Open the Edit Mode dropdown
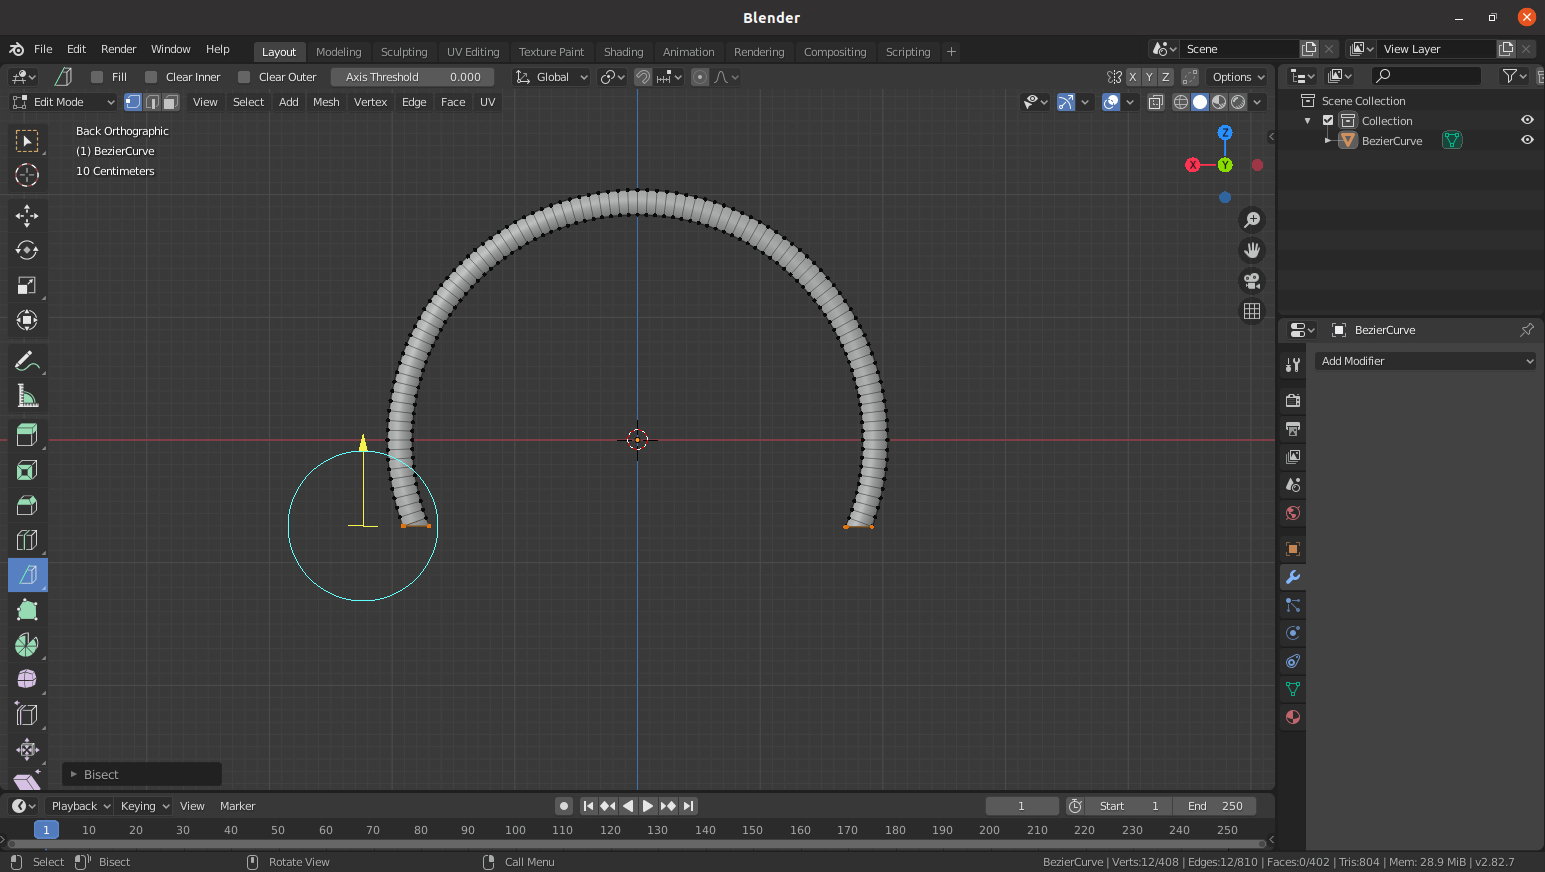Image resolution: width=1545 pixels, height=872 pixels. (64, 102)
